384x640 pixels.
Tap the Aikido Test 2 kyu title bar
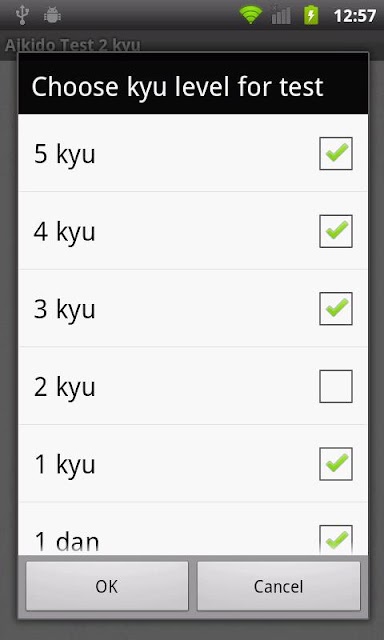(72, 44)
